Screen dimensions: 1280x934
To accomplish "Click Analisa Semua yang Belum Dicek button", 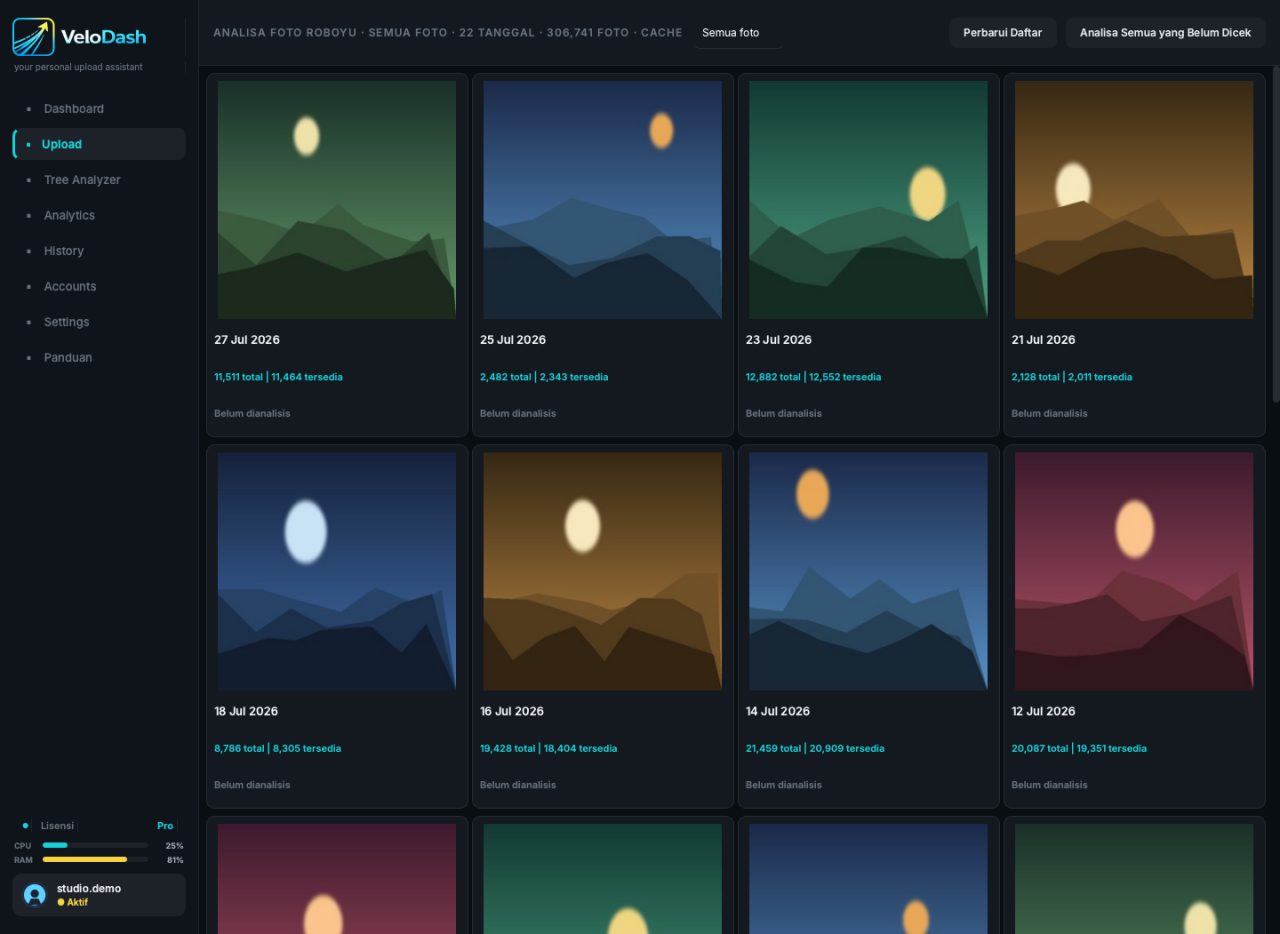I will (1165, 33).
